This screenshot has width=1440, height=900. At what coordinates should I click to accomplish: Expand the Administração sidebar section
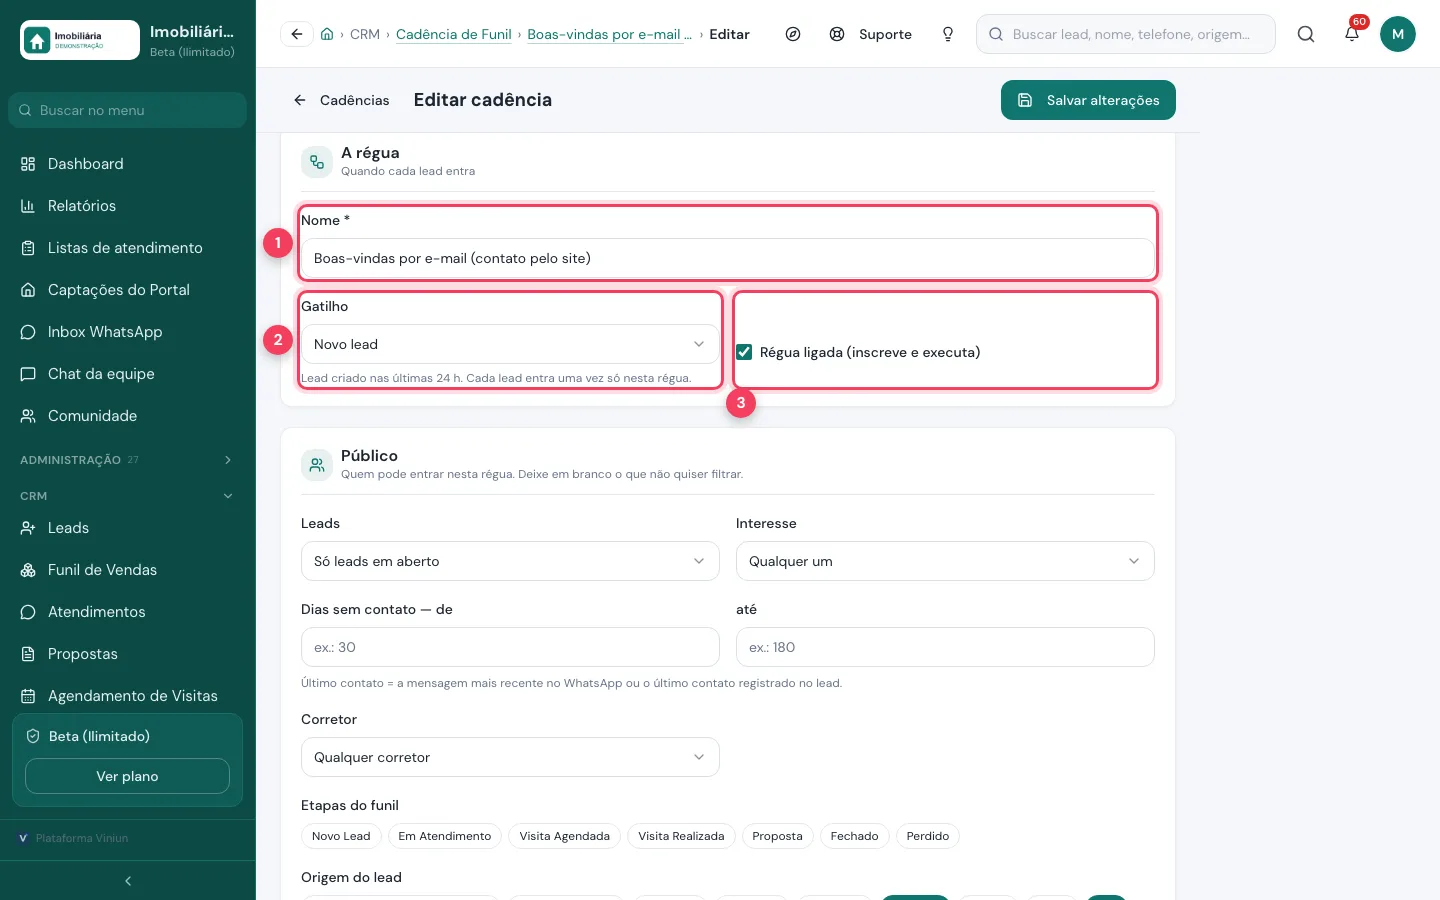(128, 460)
